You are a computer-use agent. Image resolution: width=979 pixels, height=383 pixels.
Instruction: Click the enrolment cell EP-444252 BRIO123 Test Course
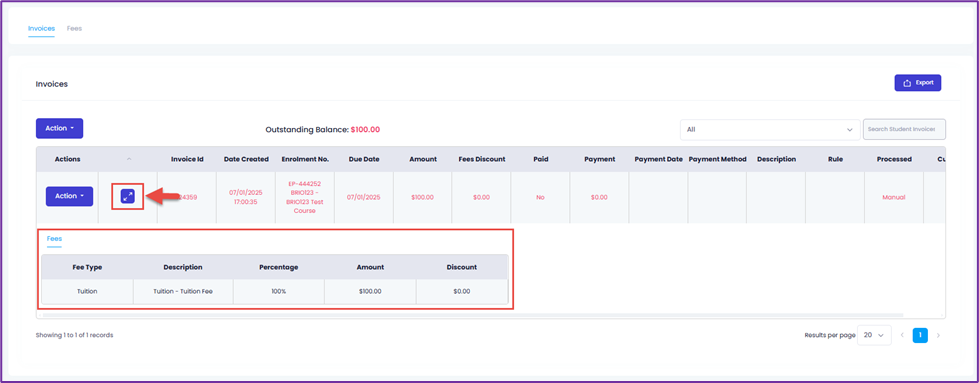(x=305, y=197)
